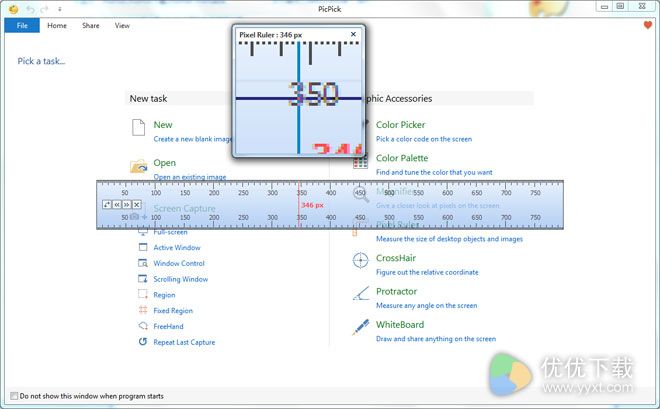Switch to the Share tab

pyautogui.click(x=91, y=26)
